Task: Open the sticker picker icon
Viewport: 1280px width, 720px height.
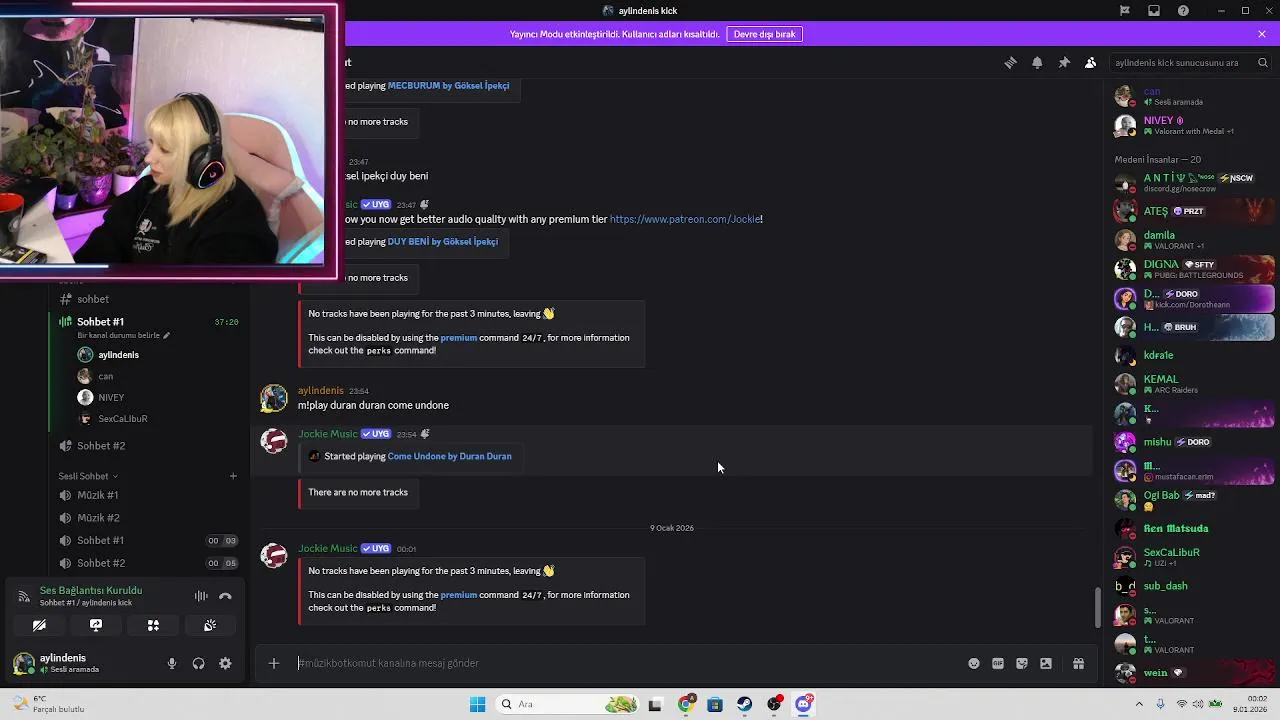Action: 1022,663
